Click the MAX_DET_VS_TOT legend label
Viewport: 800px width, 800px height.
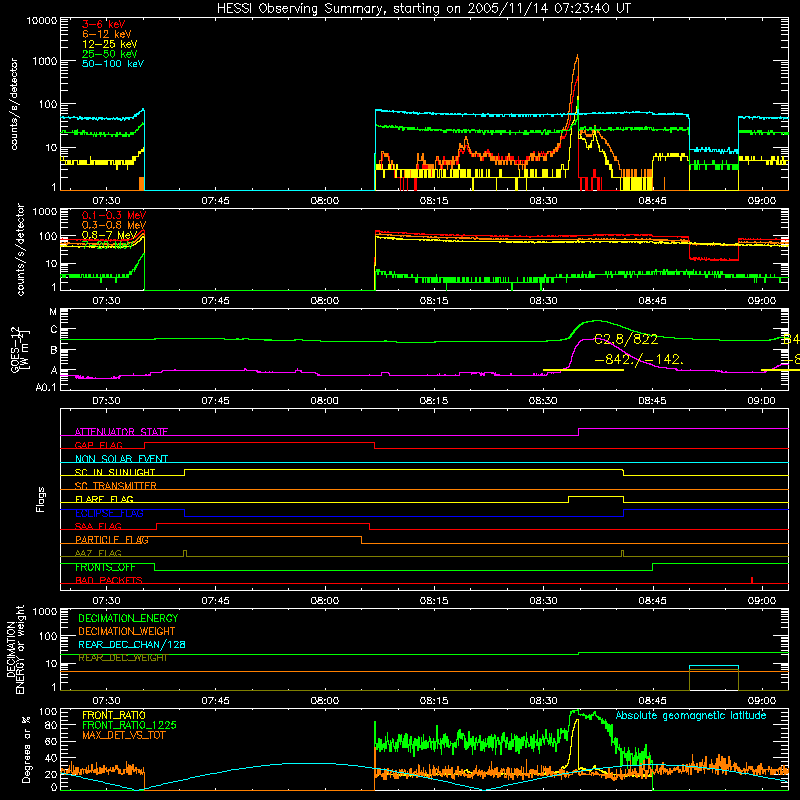click(124, 735)
